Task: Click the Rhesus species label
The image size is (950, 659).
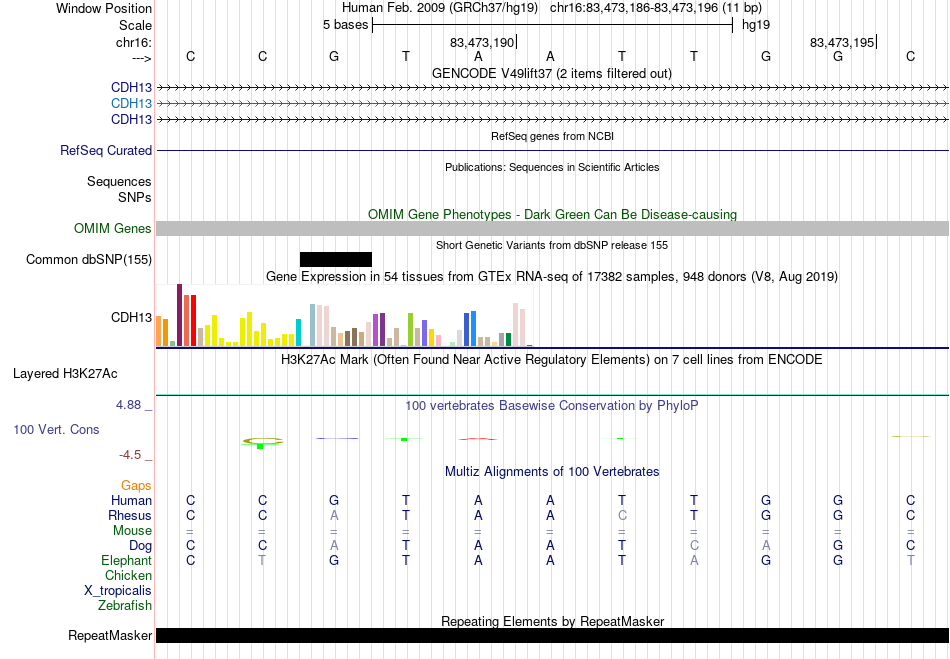Action: pyautogui.click(x=130, y=515)
